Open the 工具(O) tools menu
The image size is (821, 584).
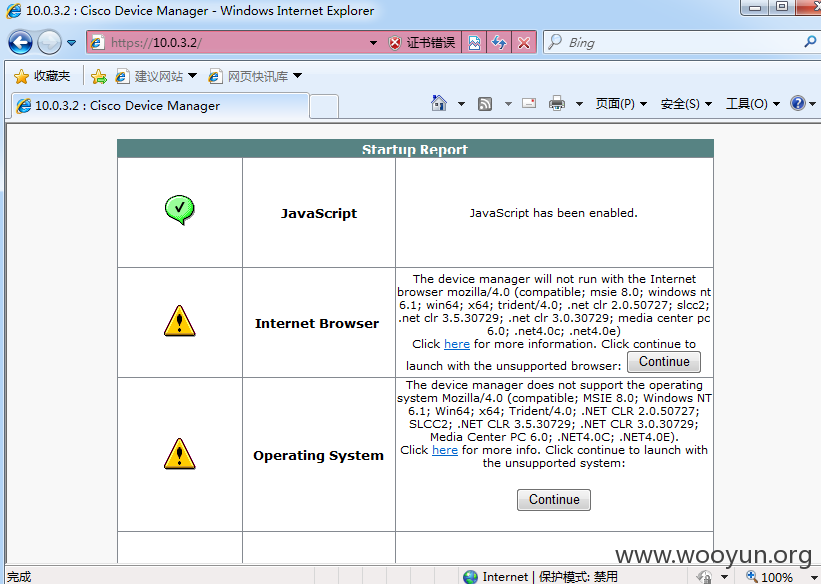pos(752,104)
